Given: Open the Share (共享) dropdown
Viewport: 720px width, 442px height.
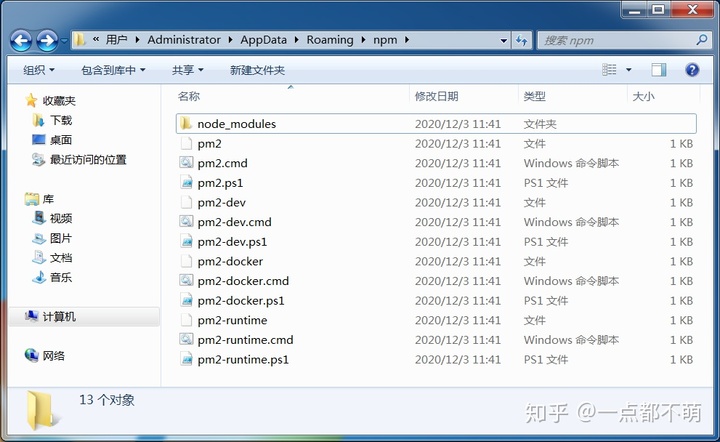Looking at the screenshot, I should pyautogui.click(x=188, y=70).
